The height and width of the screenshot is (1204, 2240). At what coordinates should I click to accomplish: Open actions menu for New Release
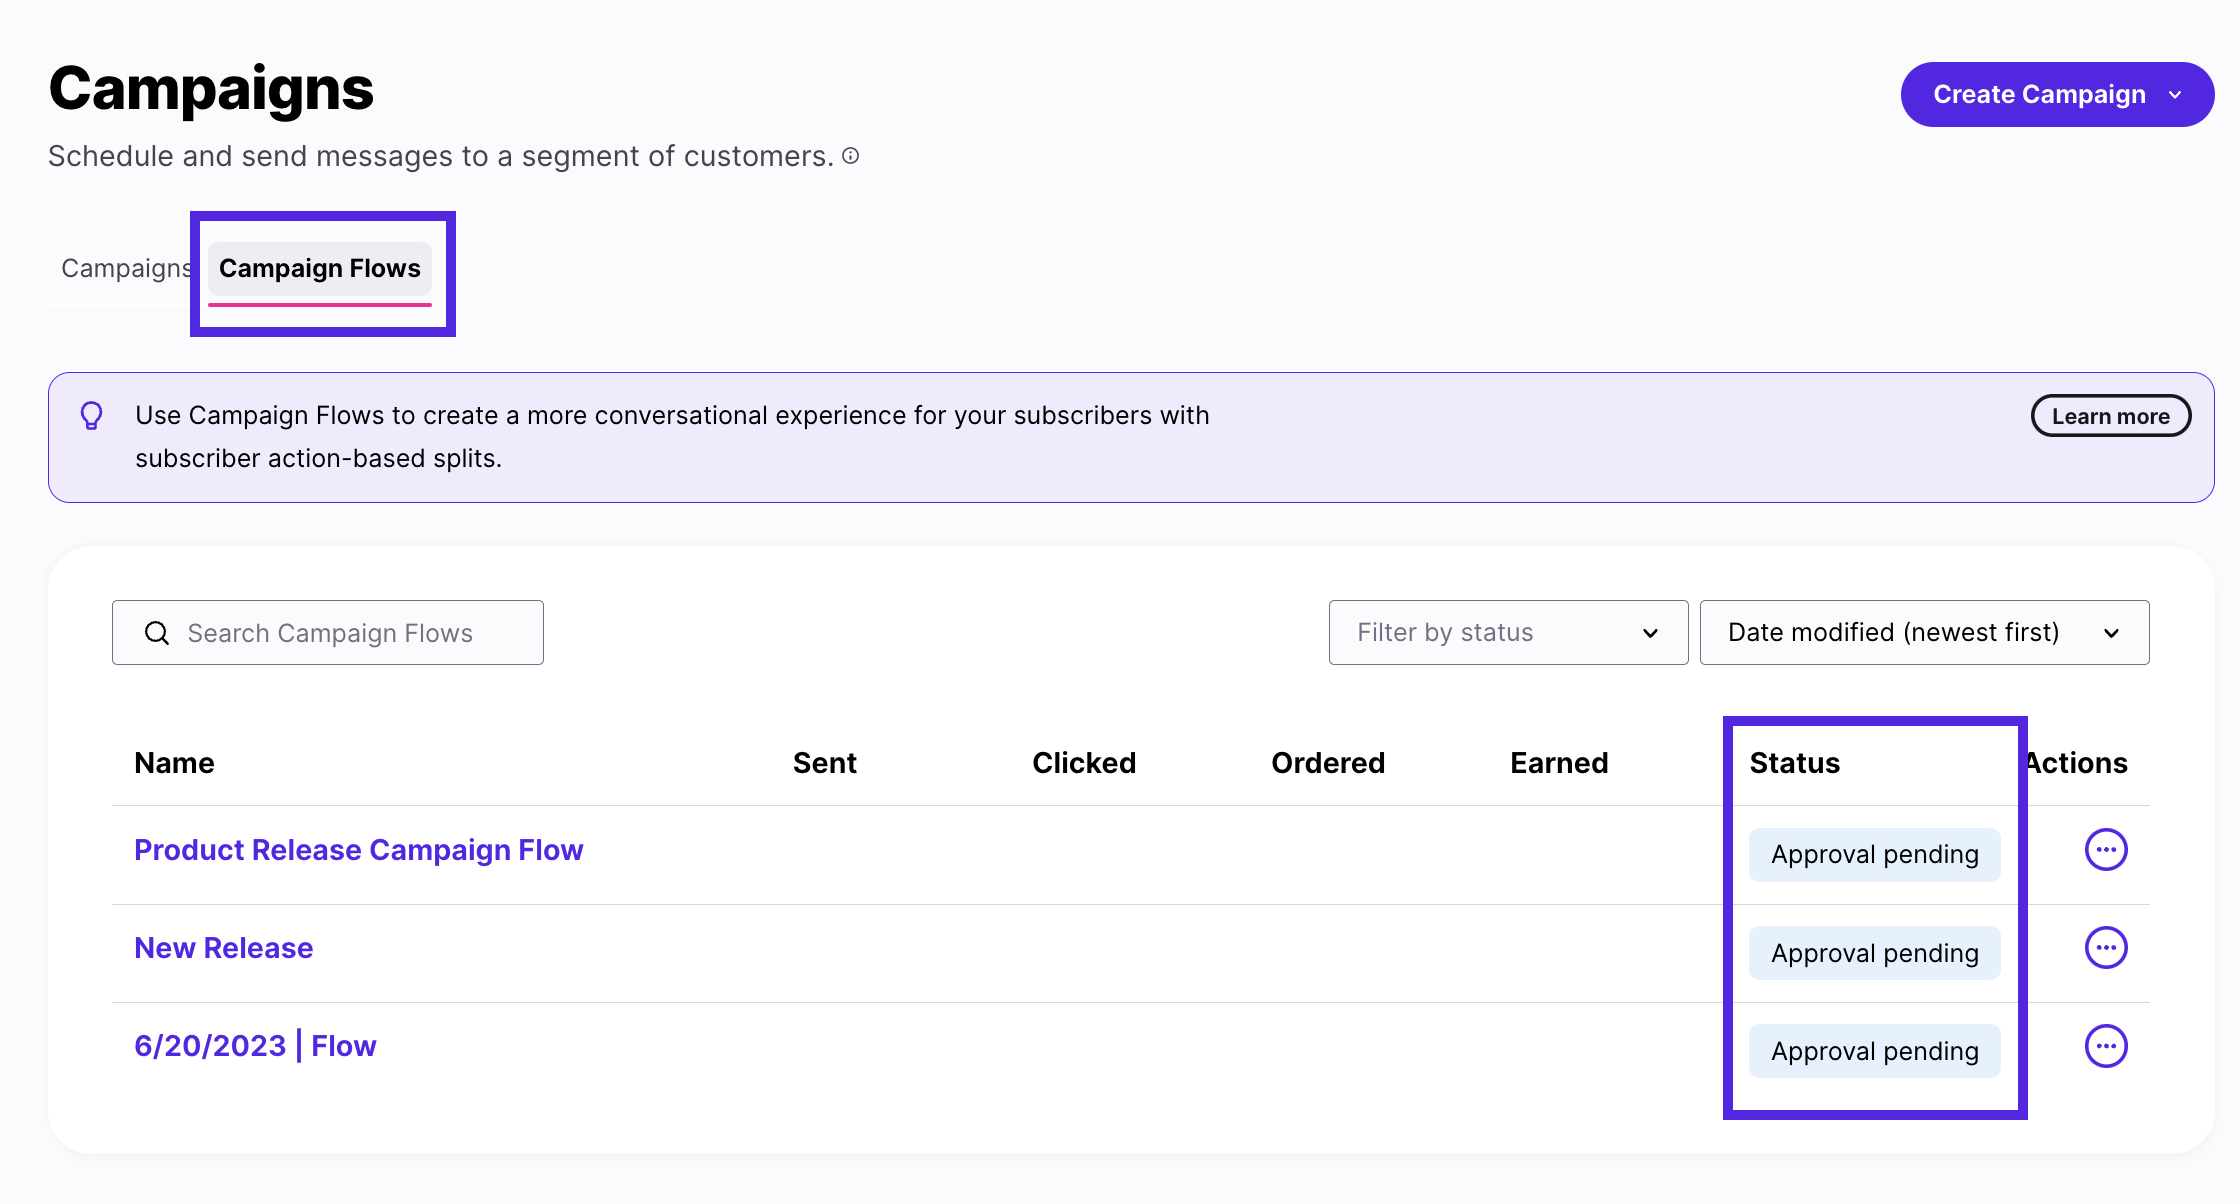pyautogui.click(x=2106, y=947)
